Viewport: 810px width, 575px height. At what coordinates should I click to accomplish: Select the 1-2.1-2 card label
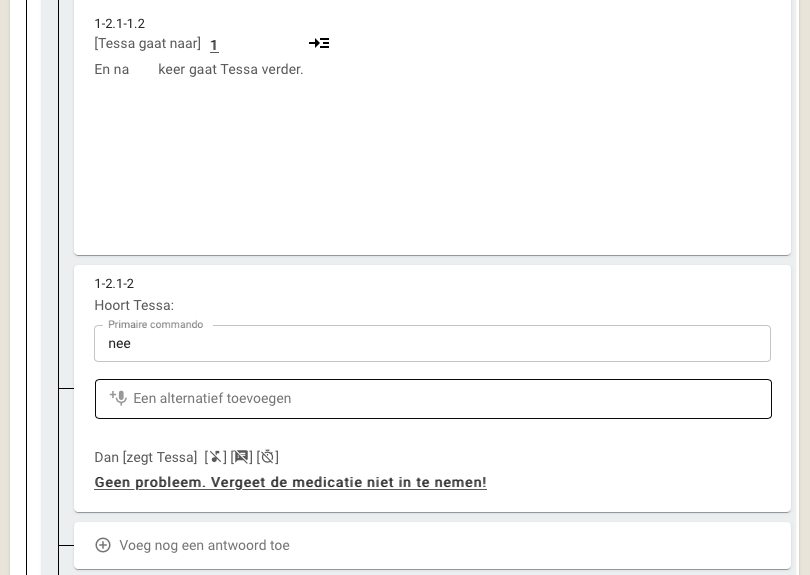pyautogui.click(x=114, y=284)
